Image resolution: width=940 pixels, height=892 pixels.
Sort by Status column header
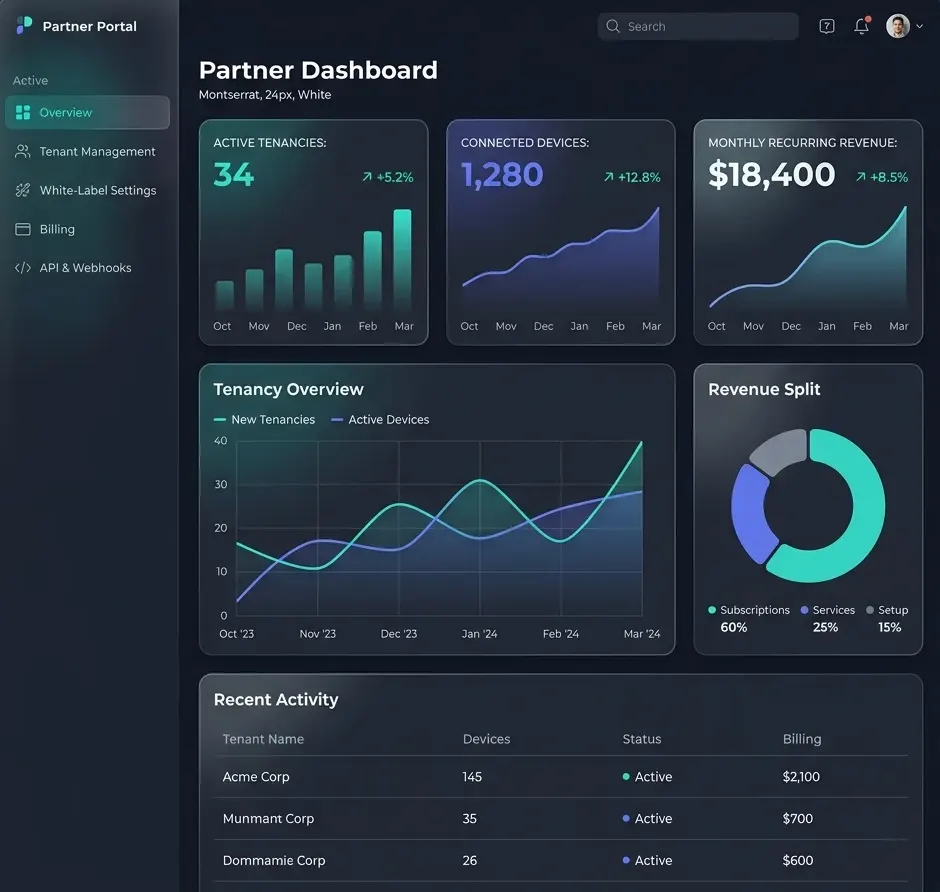pos(641,739)
